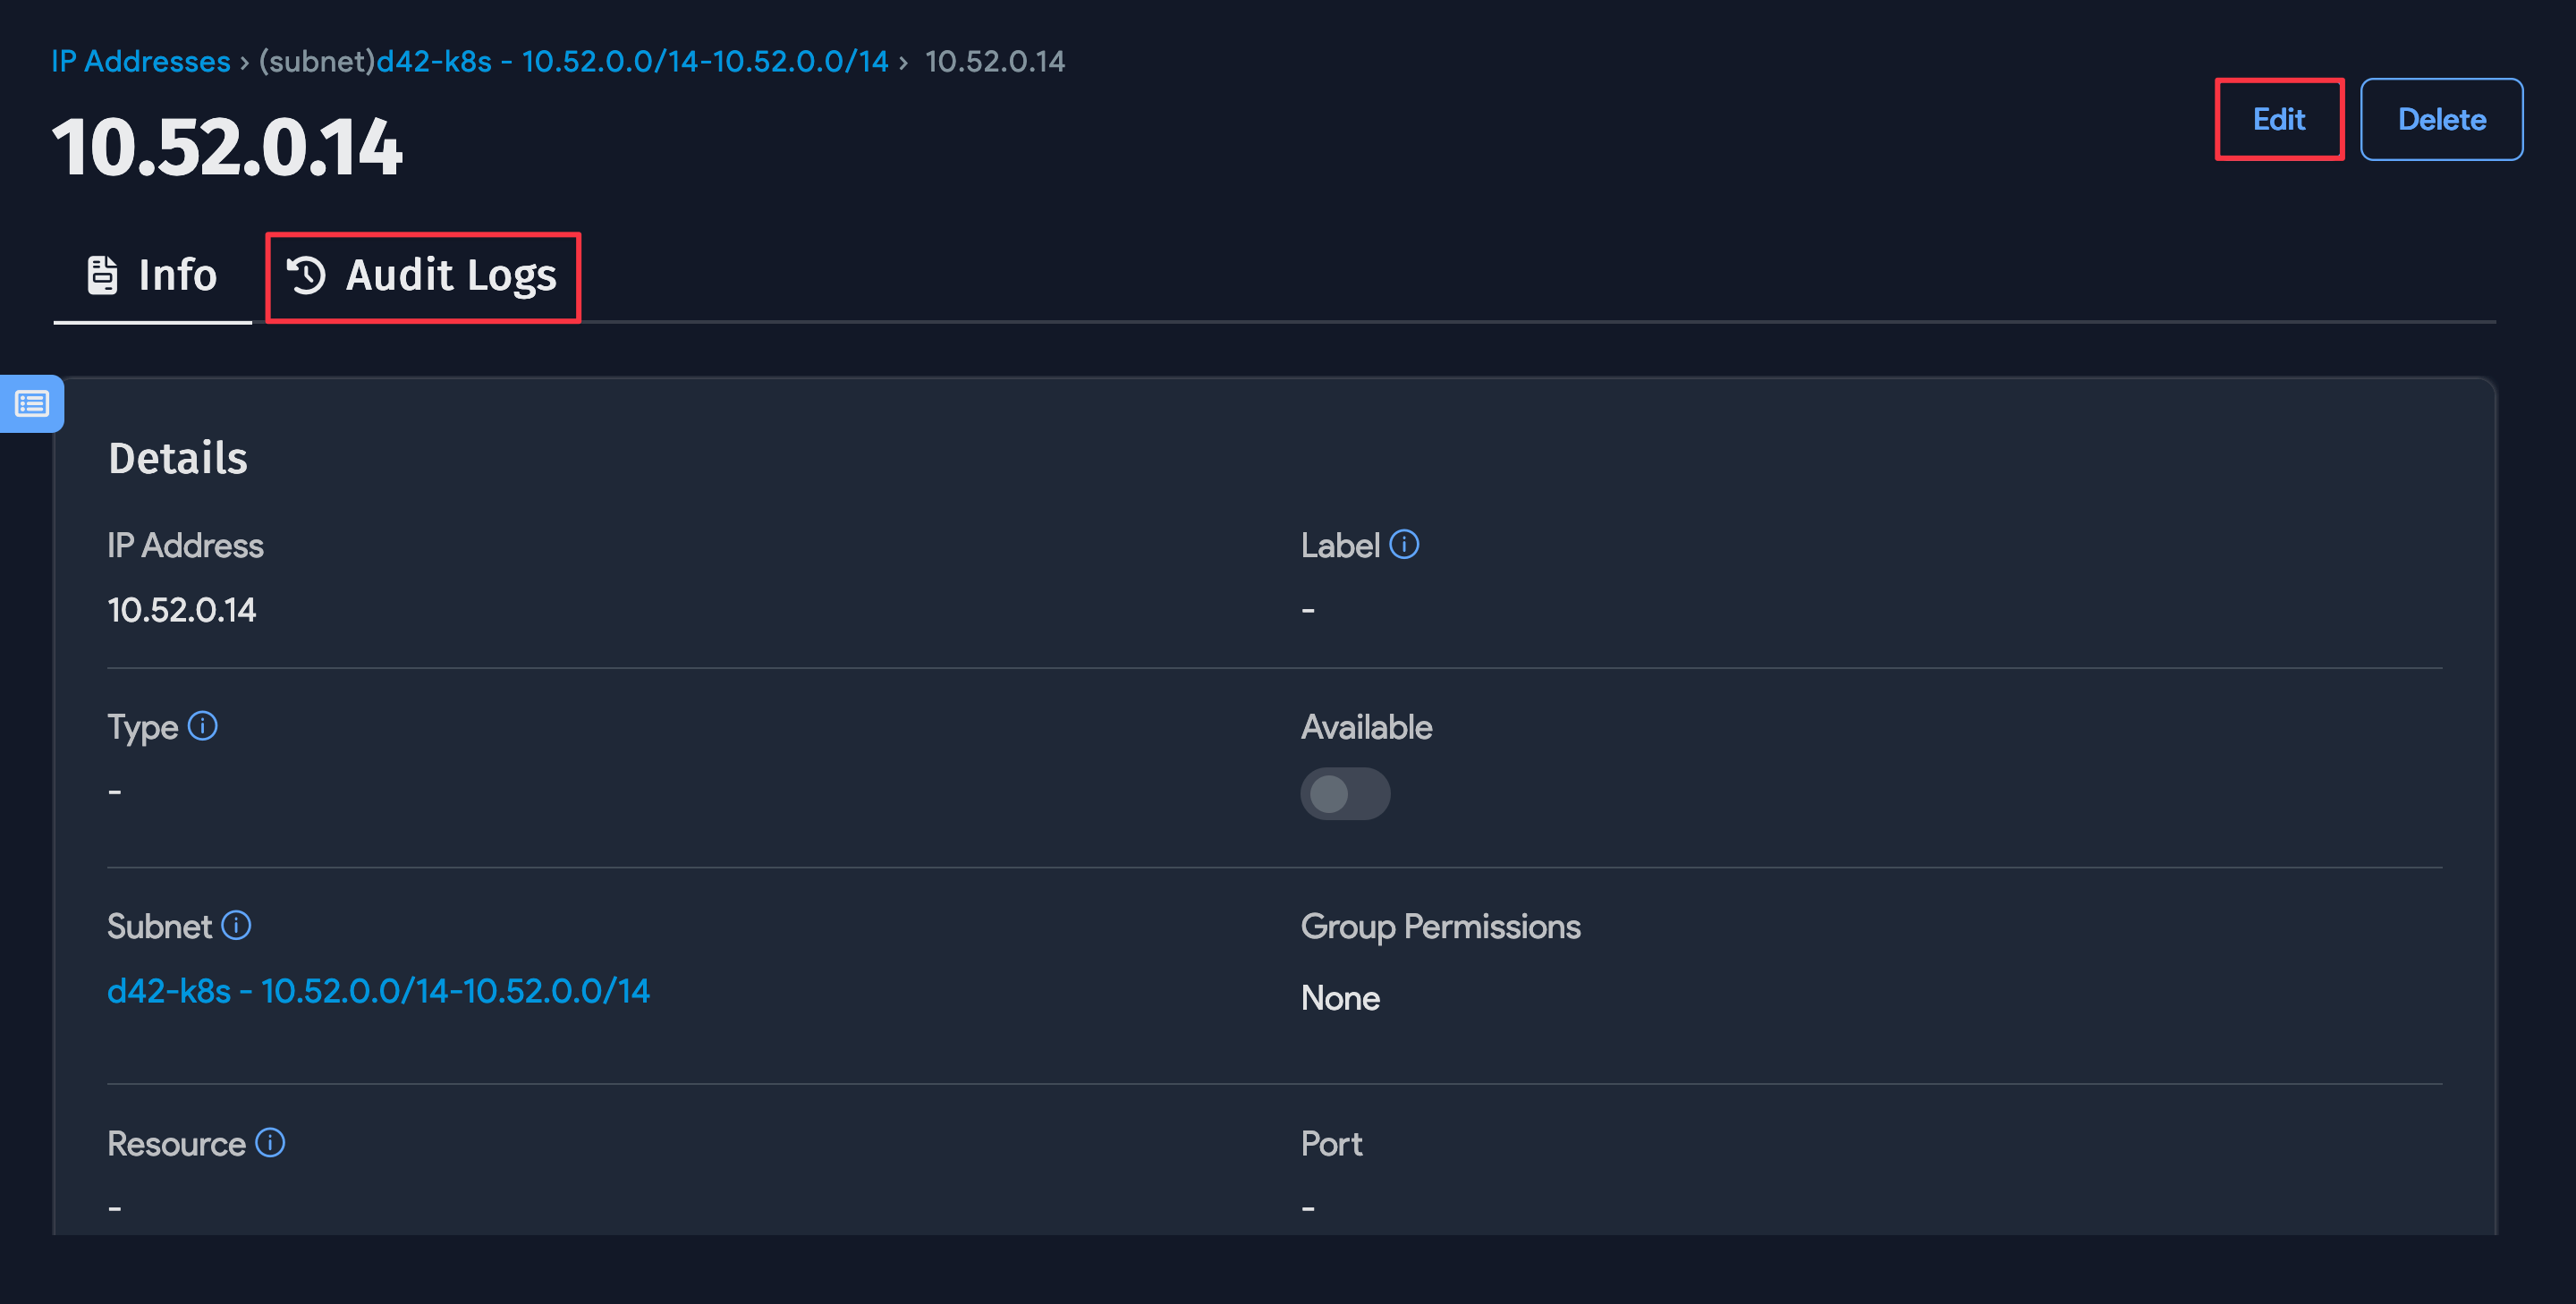Click chevron after IP Addresses breadcrumb

244,62
